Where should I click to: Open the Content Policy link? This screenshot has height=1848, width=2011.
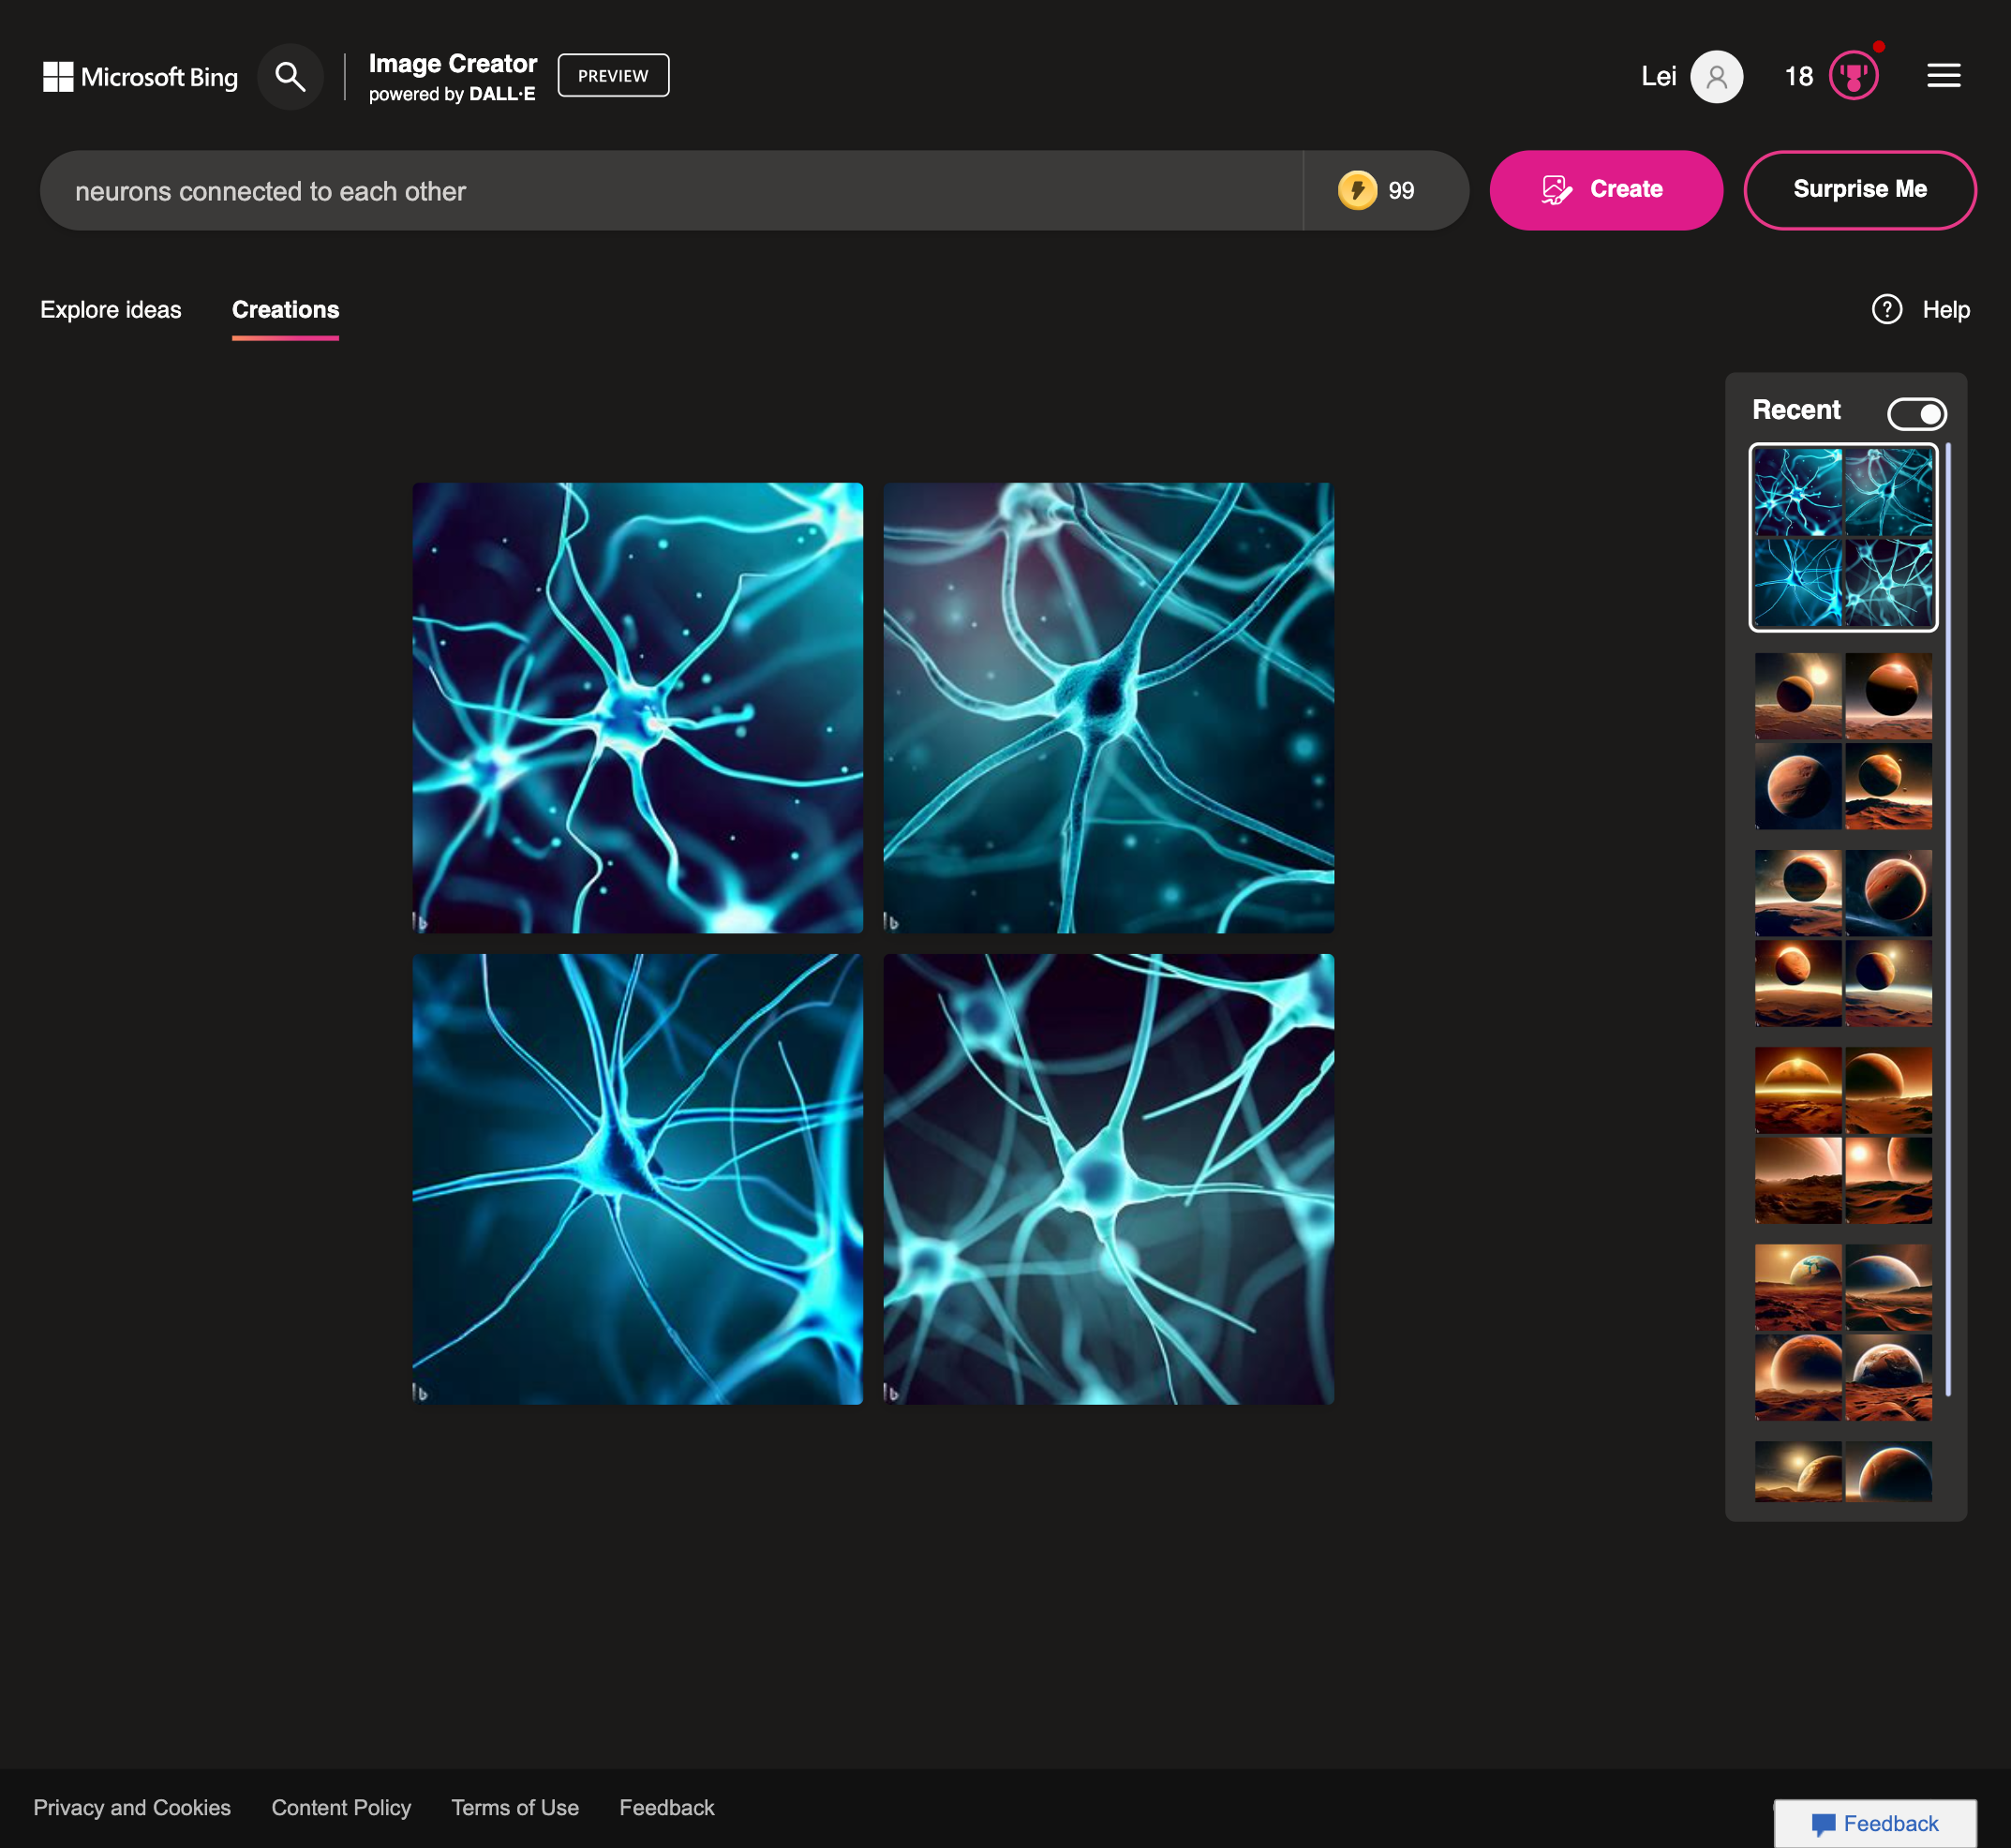341,1806
